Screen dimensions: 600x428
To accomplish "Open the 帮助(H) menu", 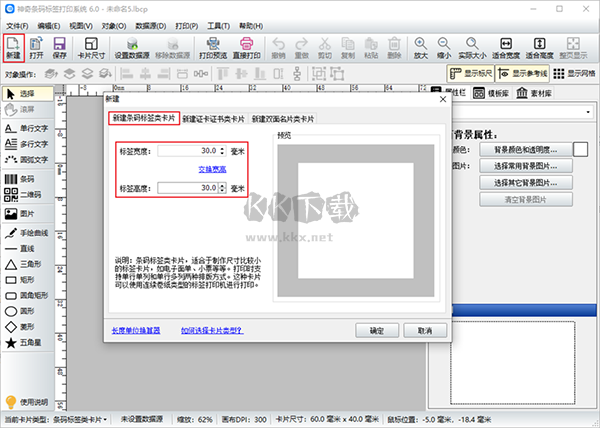I will point(251,26).
